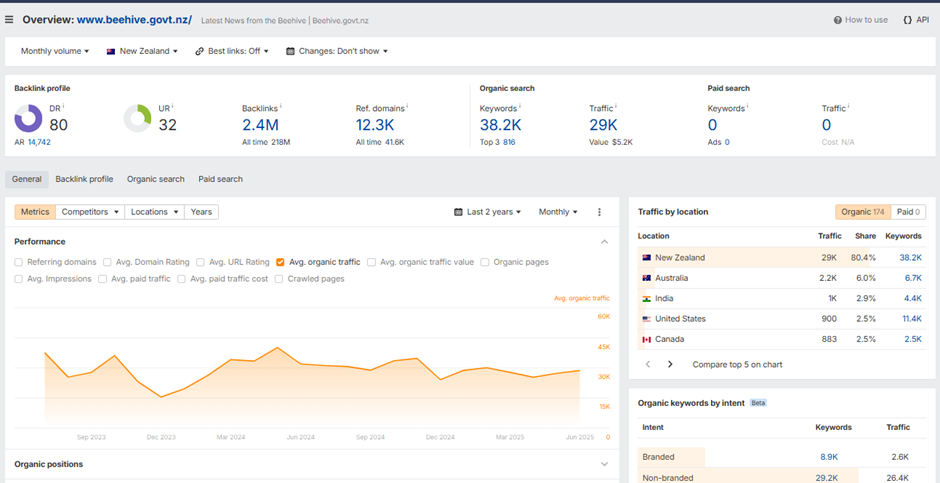The height and width of the screenshot is (483, 940).
Task: Enable the Avg. organic traffic value checkbox
Action: [x=372, y=262]
